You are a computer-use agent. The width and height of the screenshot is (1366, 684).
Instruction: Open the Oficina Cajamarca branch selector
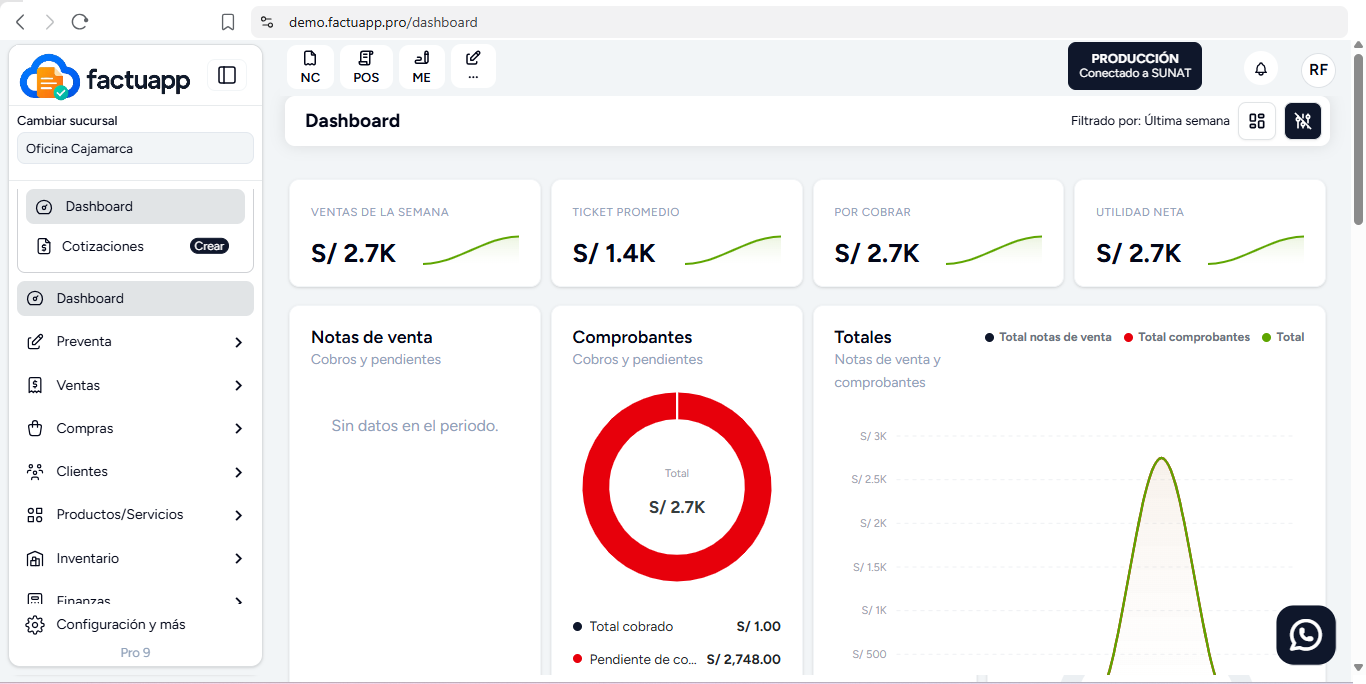[x=135, y=148]
